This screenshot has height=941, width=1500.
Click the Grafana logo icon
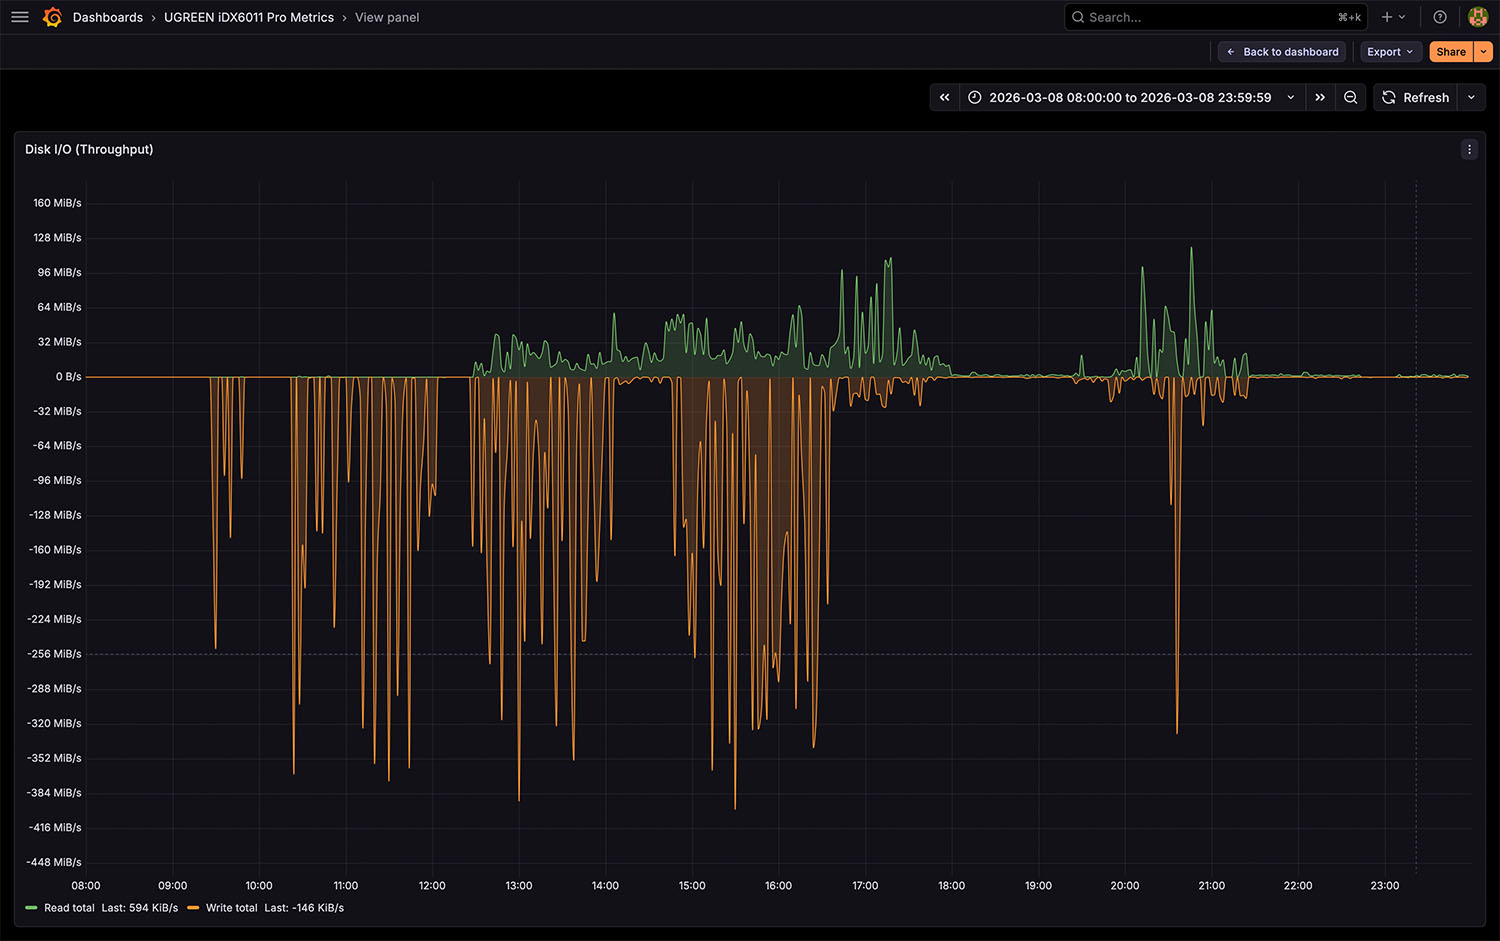[52, 17]
